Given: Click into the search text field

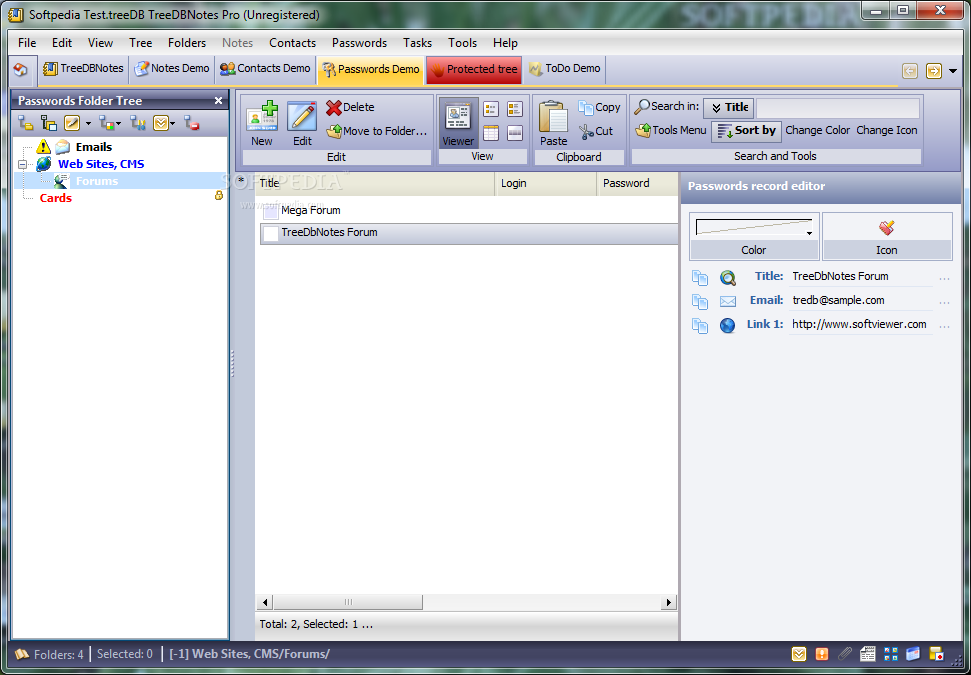Looking at the screenshot, I should [x=838, y=108].
